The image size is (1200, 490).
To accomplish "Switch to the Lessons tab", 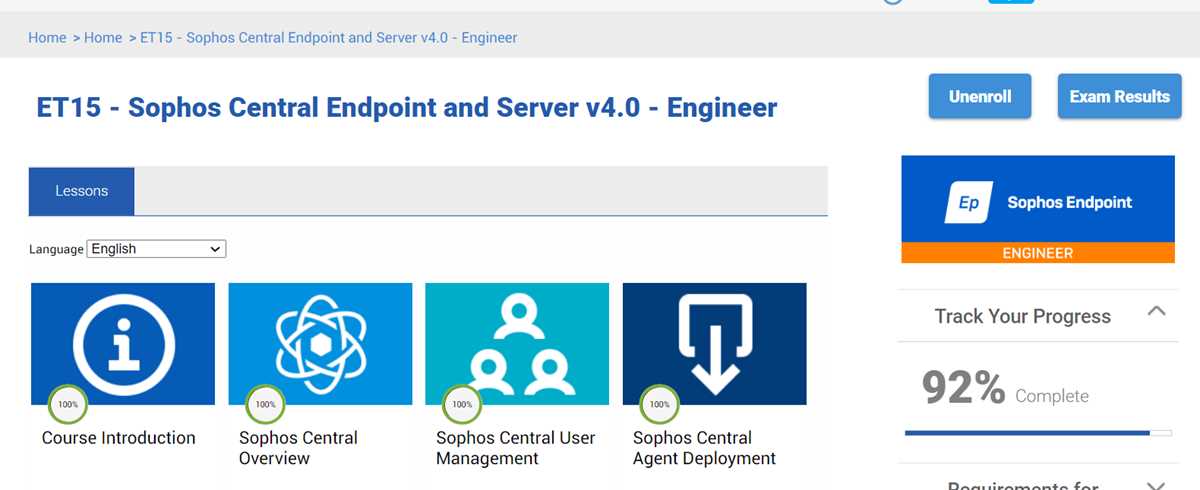I will (x=81, y=191).
